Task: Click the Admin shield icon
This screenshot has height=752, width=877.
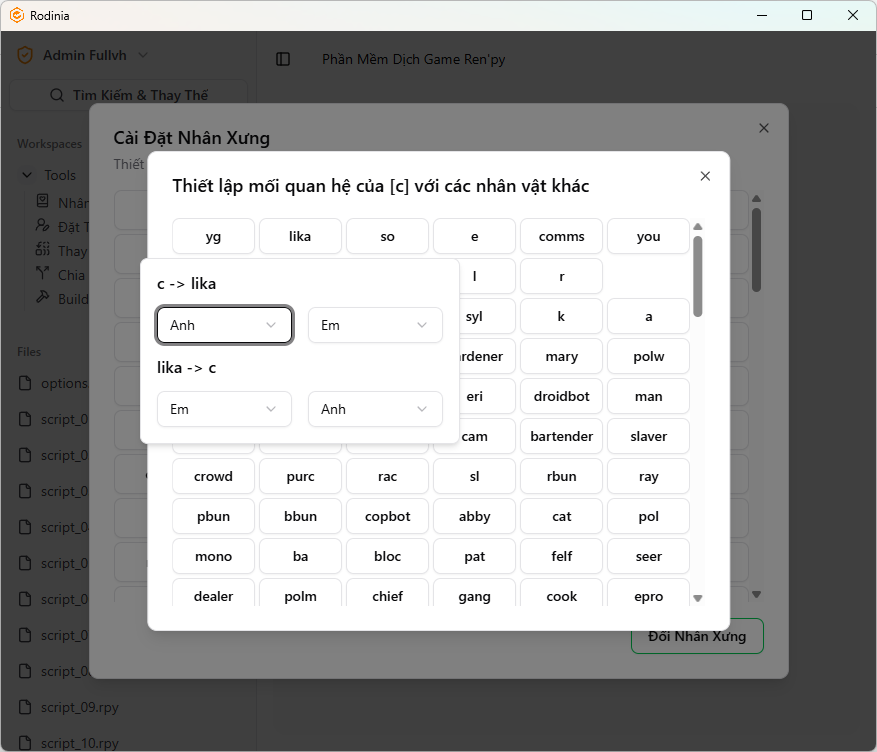Action: click(x=25, y=55)
